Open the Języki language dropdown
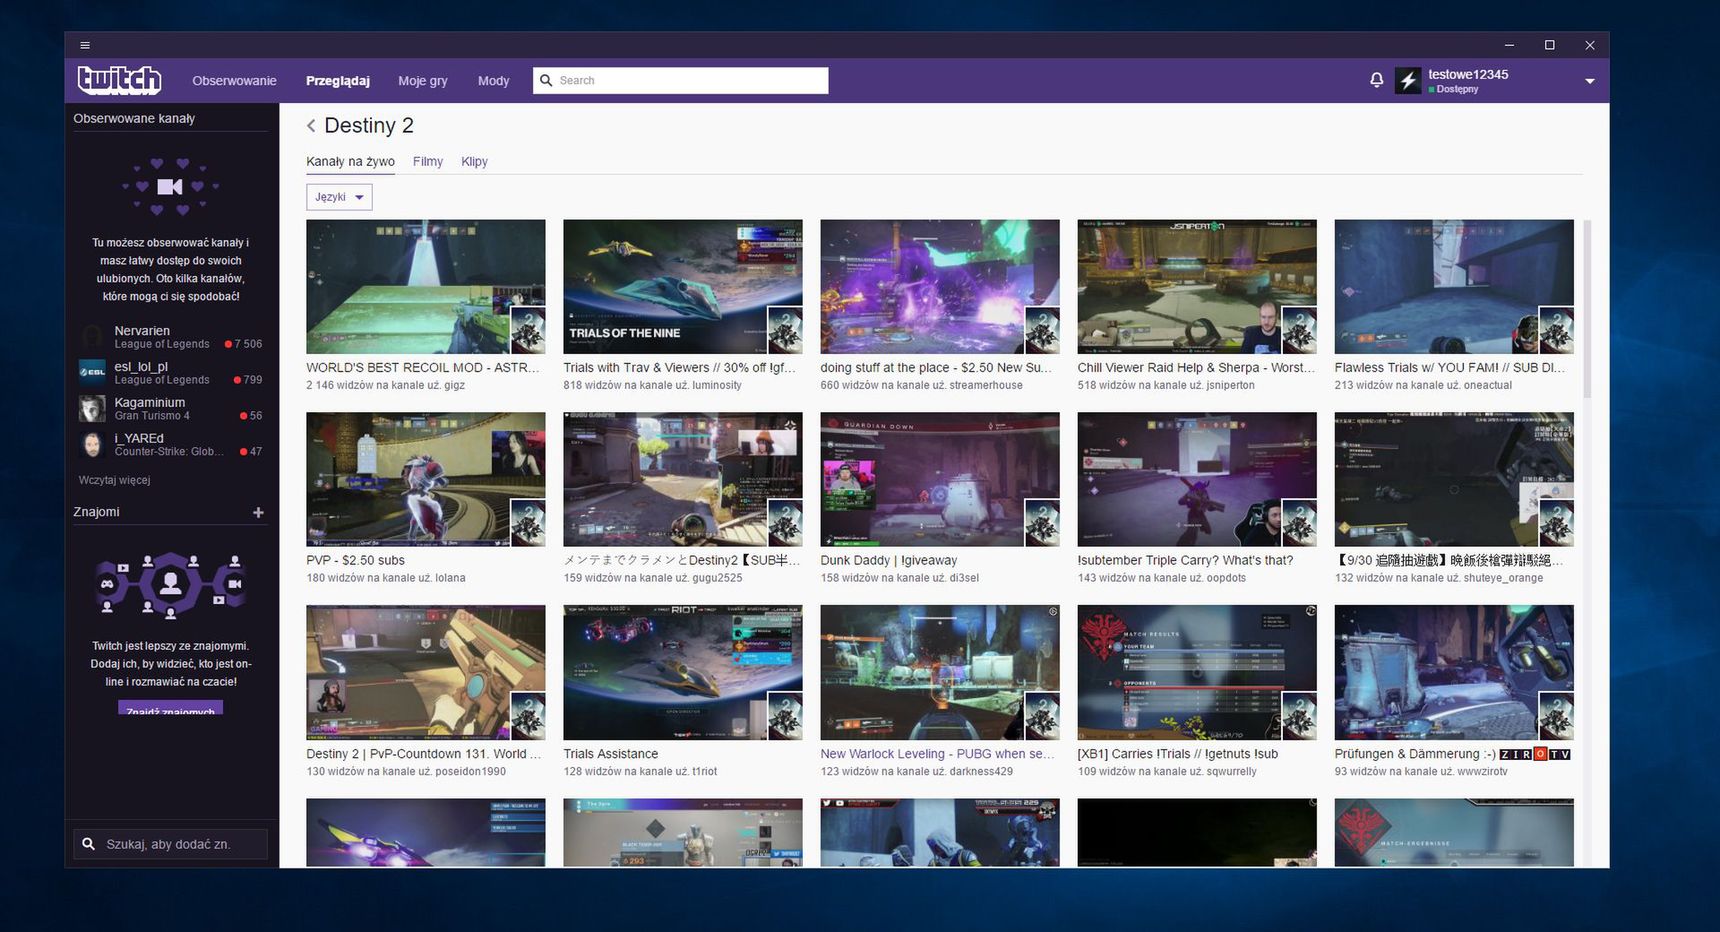Image resolution: width=1720 pixels, height=932 pixels. [339, 197]
